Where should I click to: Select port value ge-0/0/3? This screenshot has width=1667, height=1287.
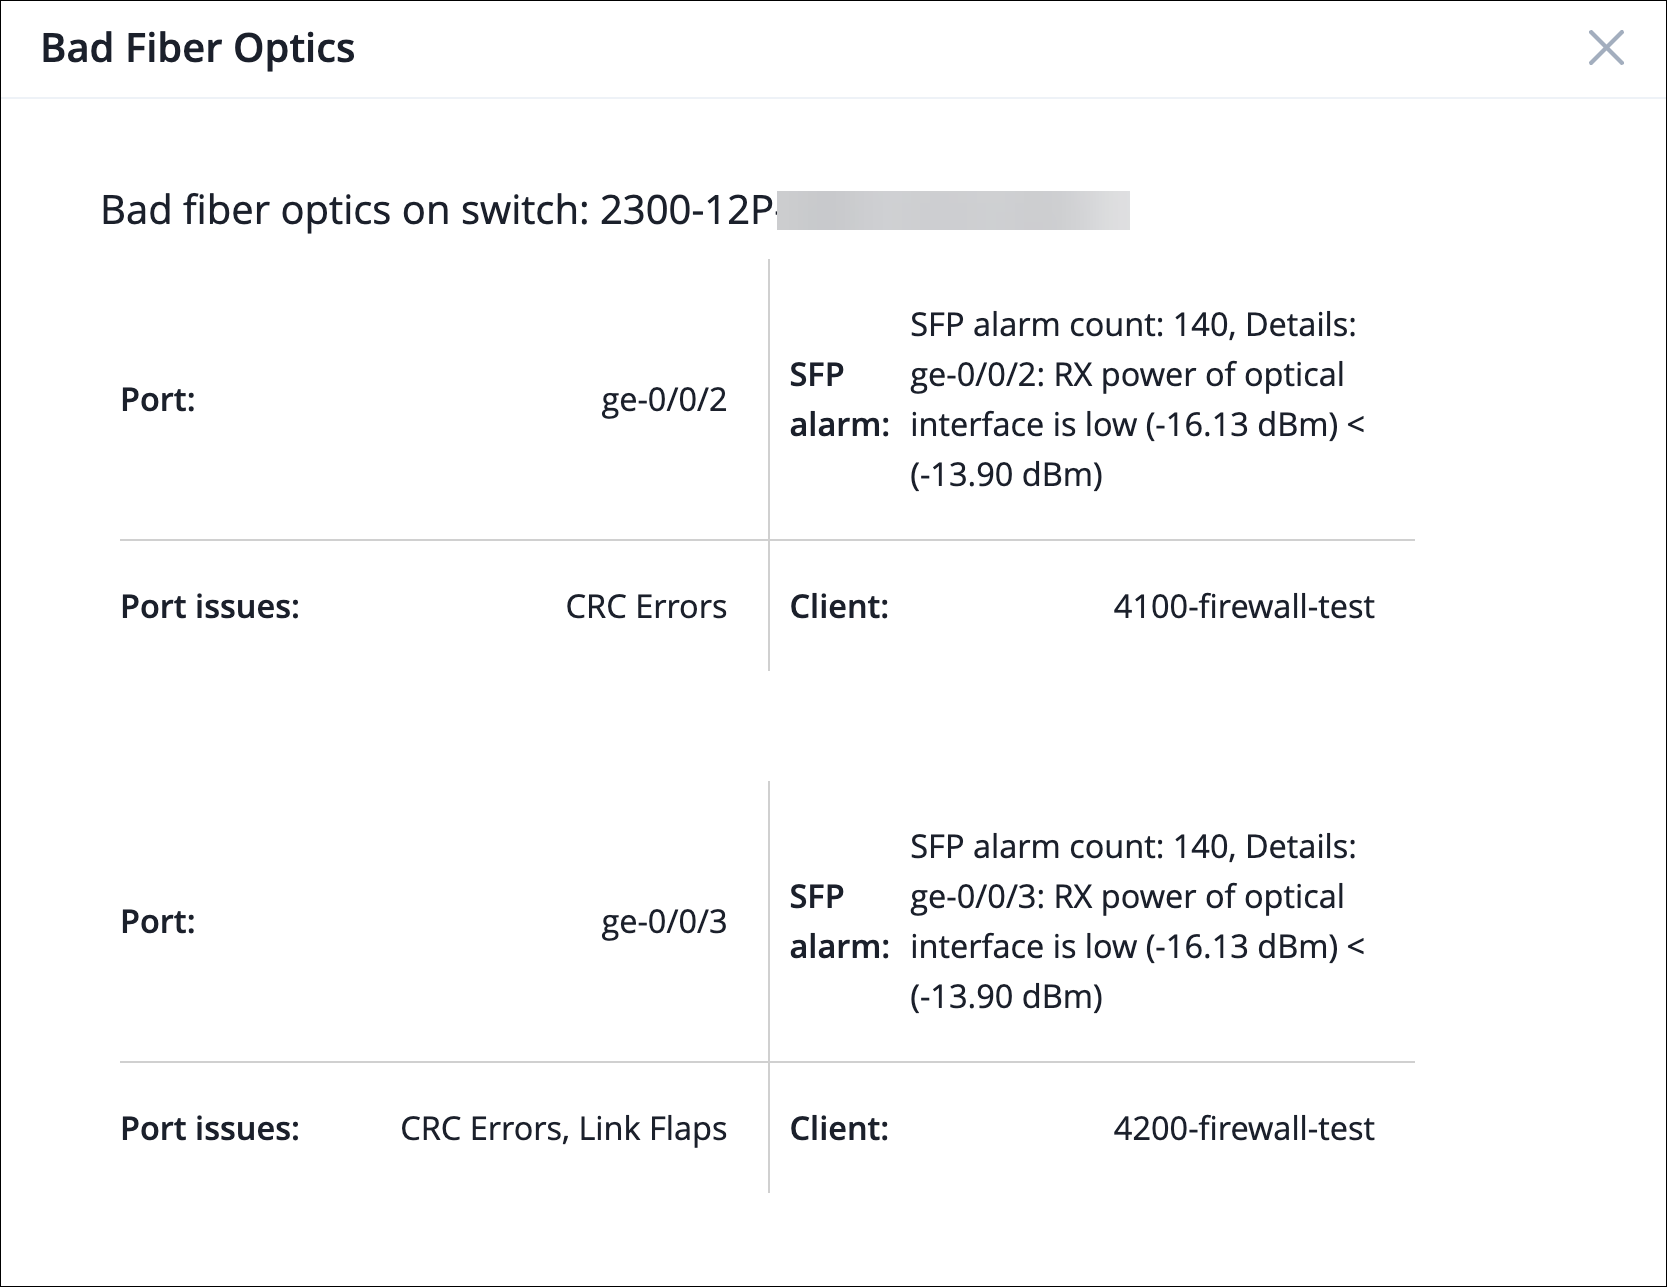pos(663,922)
